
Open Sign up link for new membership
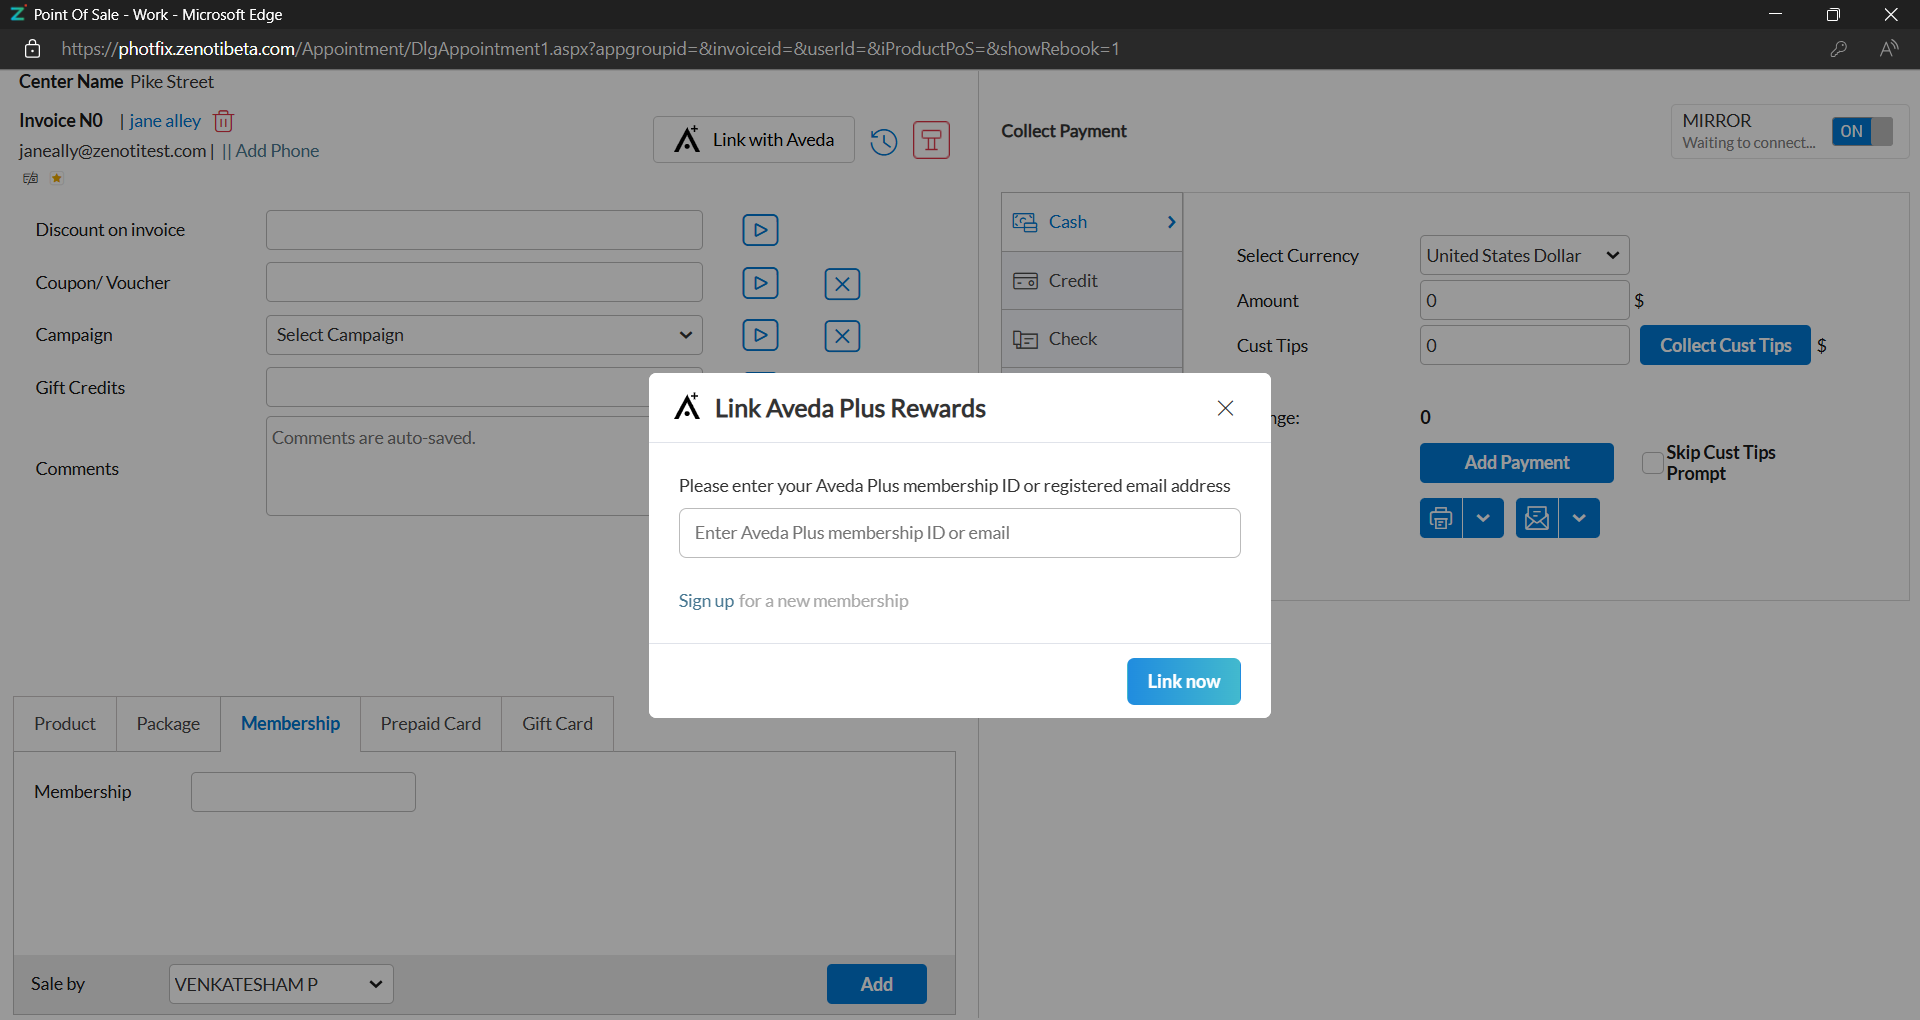tap(706, 601)
